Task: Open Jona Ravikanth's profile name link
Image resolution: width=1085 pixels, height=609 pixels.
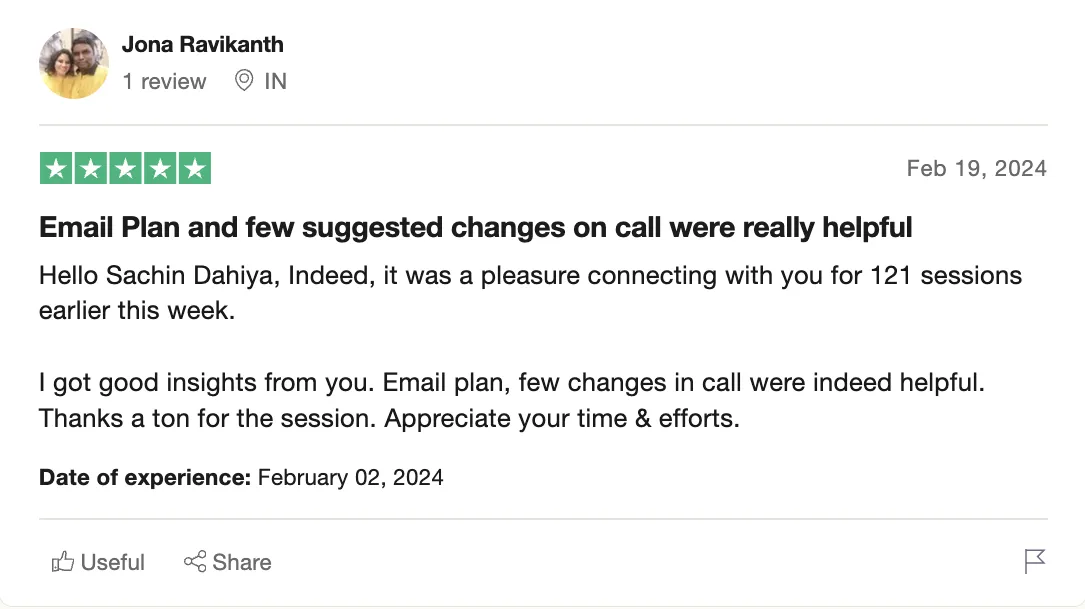Action: (202, 45)
